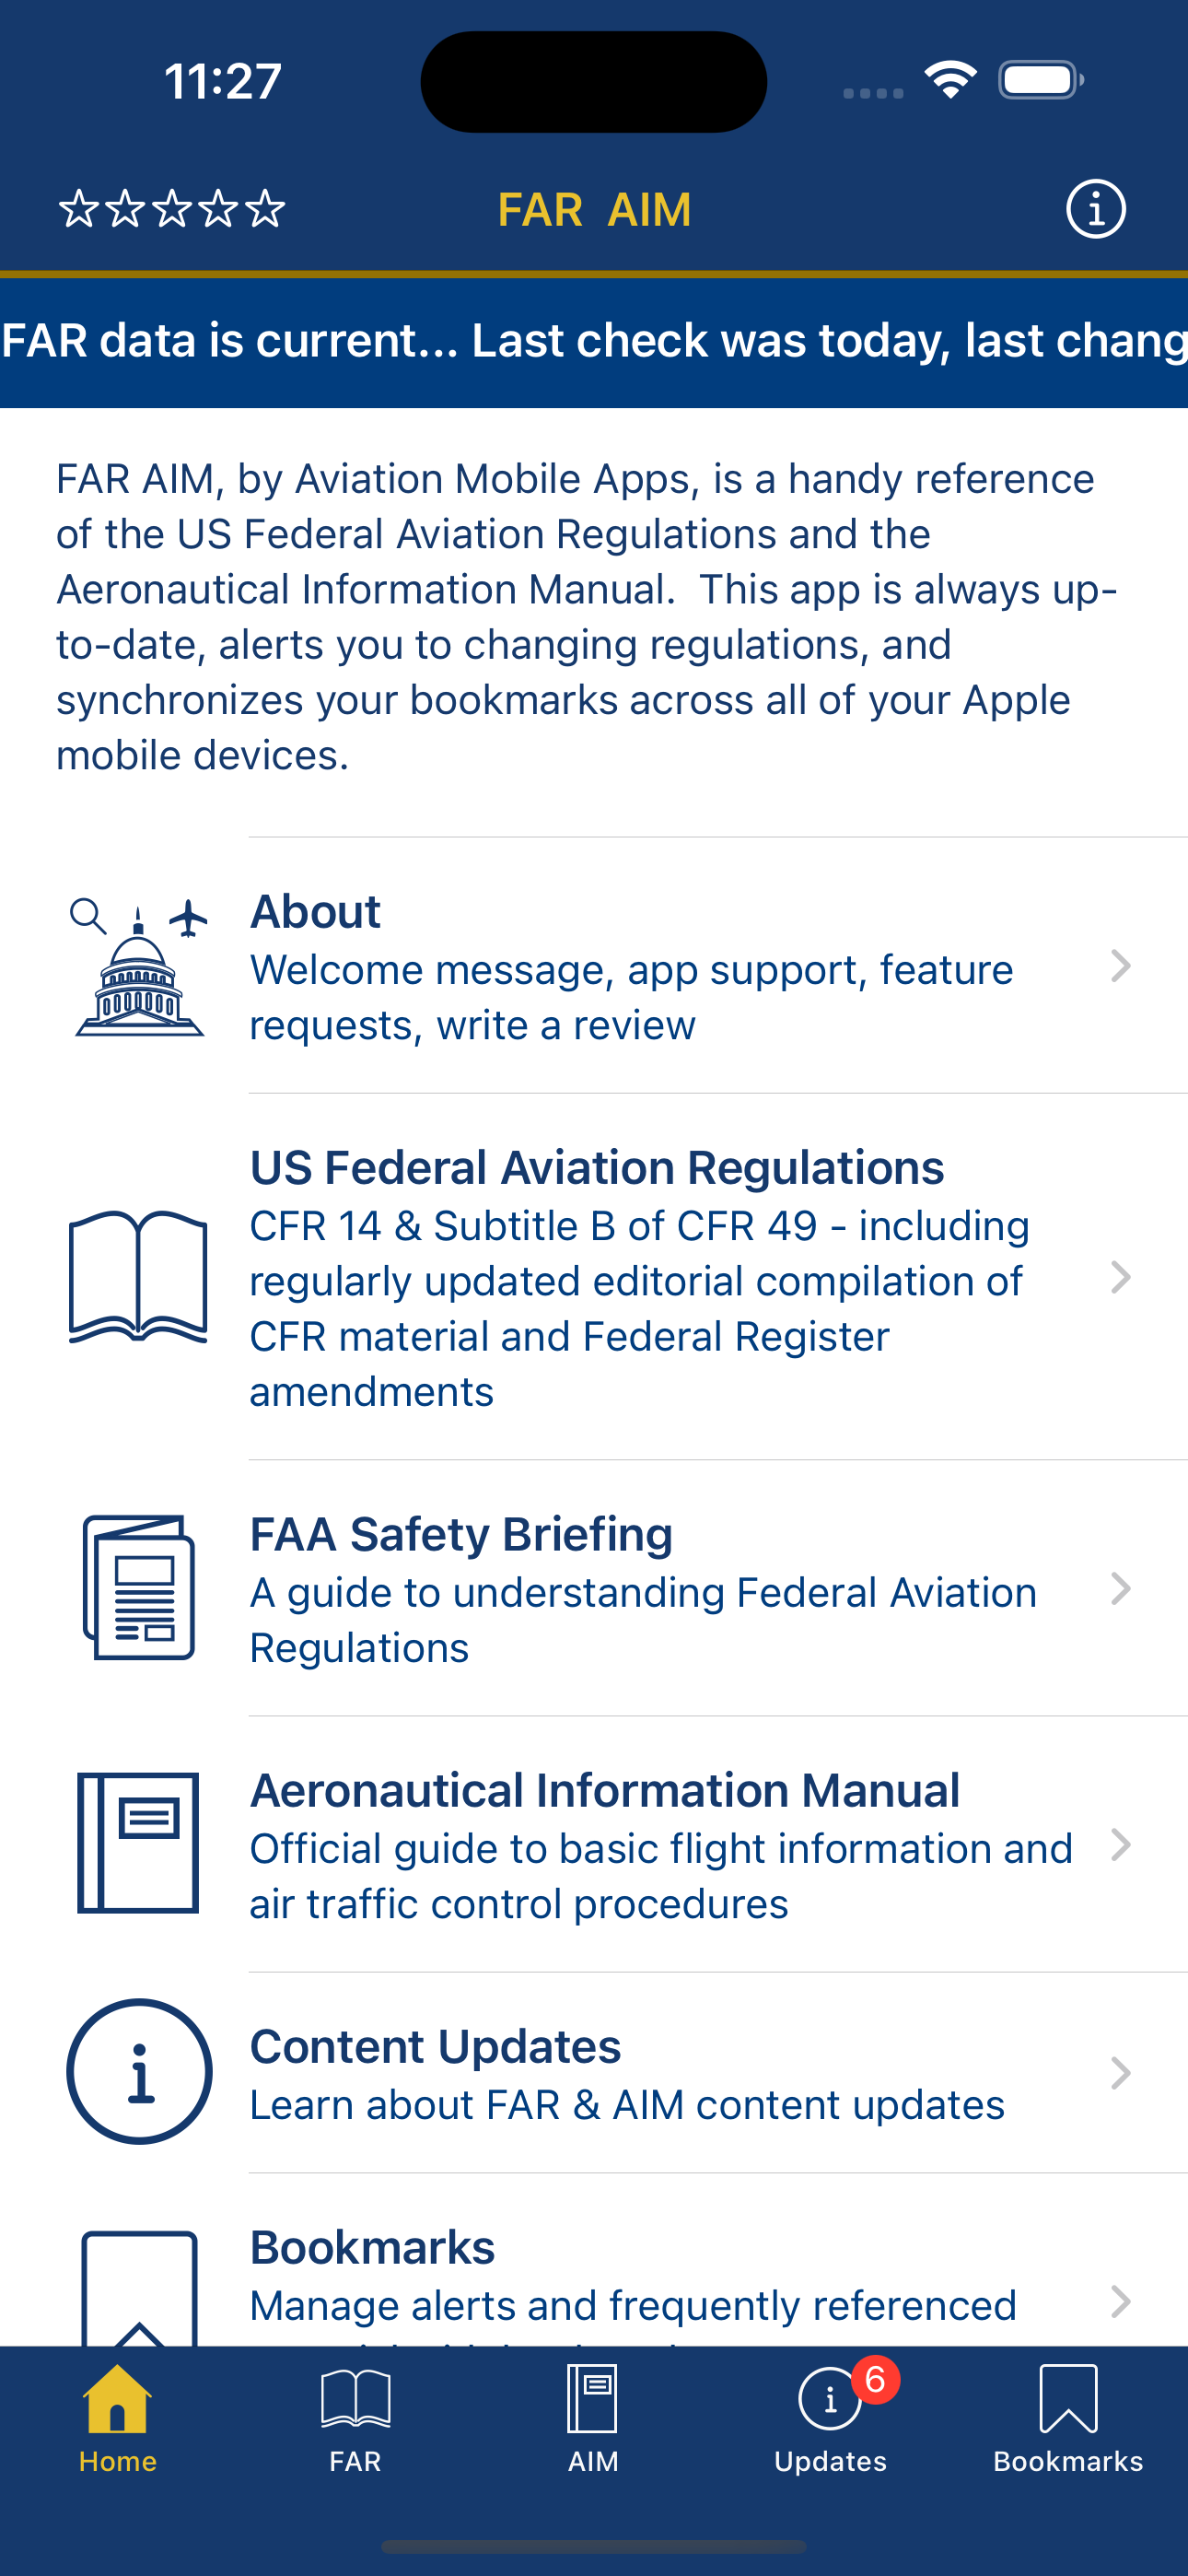Tap the FAA Safety Briefing pamphlet icon

pyautogui.click(x=139, y=1588)
